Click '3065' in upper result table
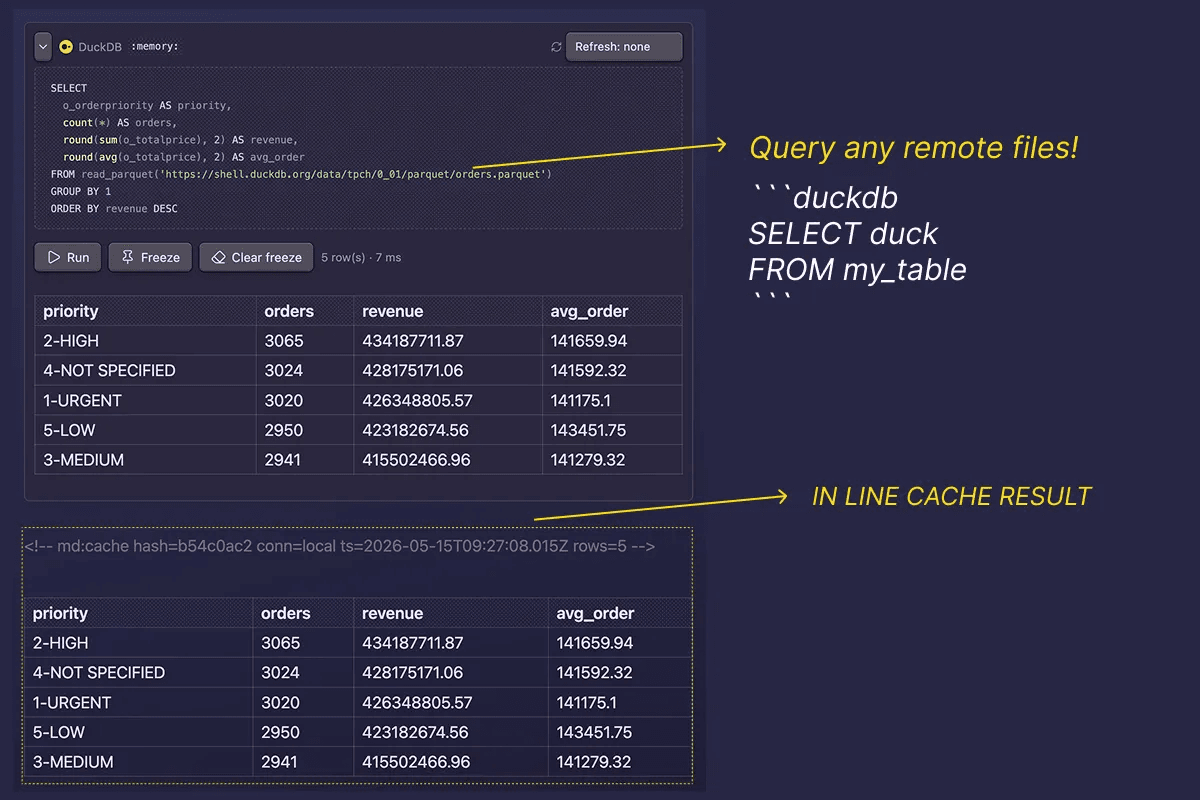Image resolution: width=1200 pixels, height=800 pixels. (284, 341)
